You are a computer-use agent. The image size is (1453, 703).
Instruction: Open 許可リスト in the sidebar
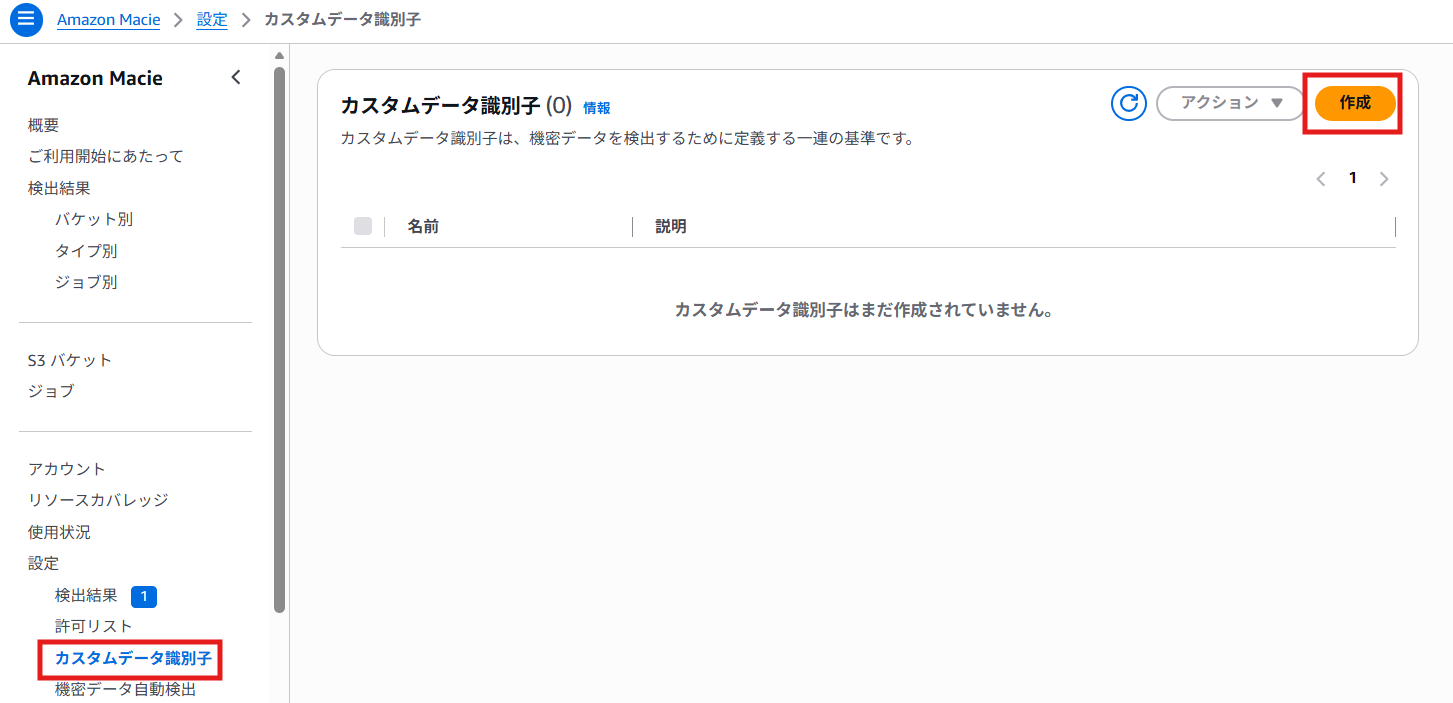click(94, 626)
